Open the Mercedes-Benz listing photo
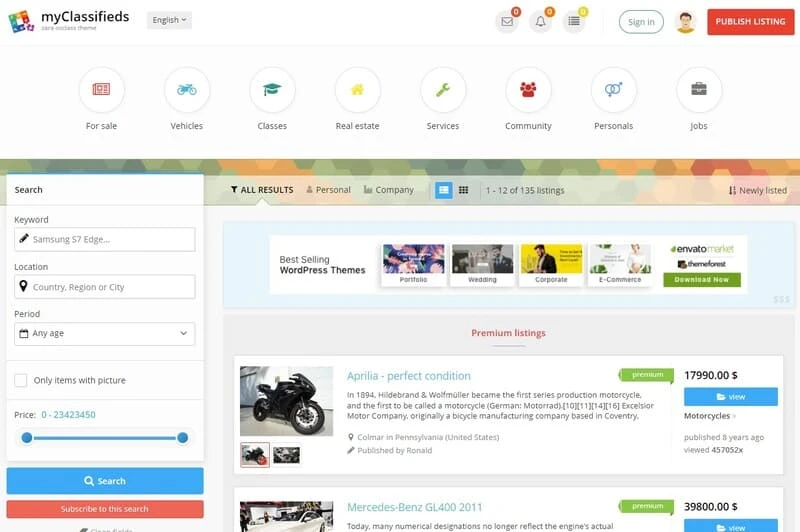Screen dimensions: 800x532 (286, 516)
